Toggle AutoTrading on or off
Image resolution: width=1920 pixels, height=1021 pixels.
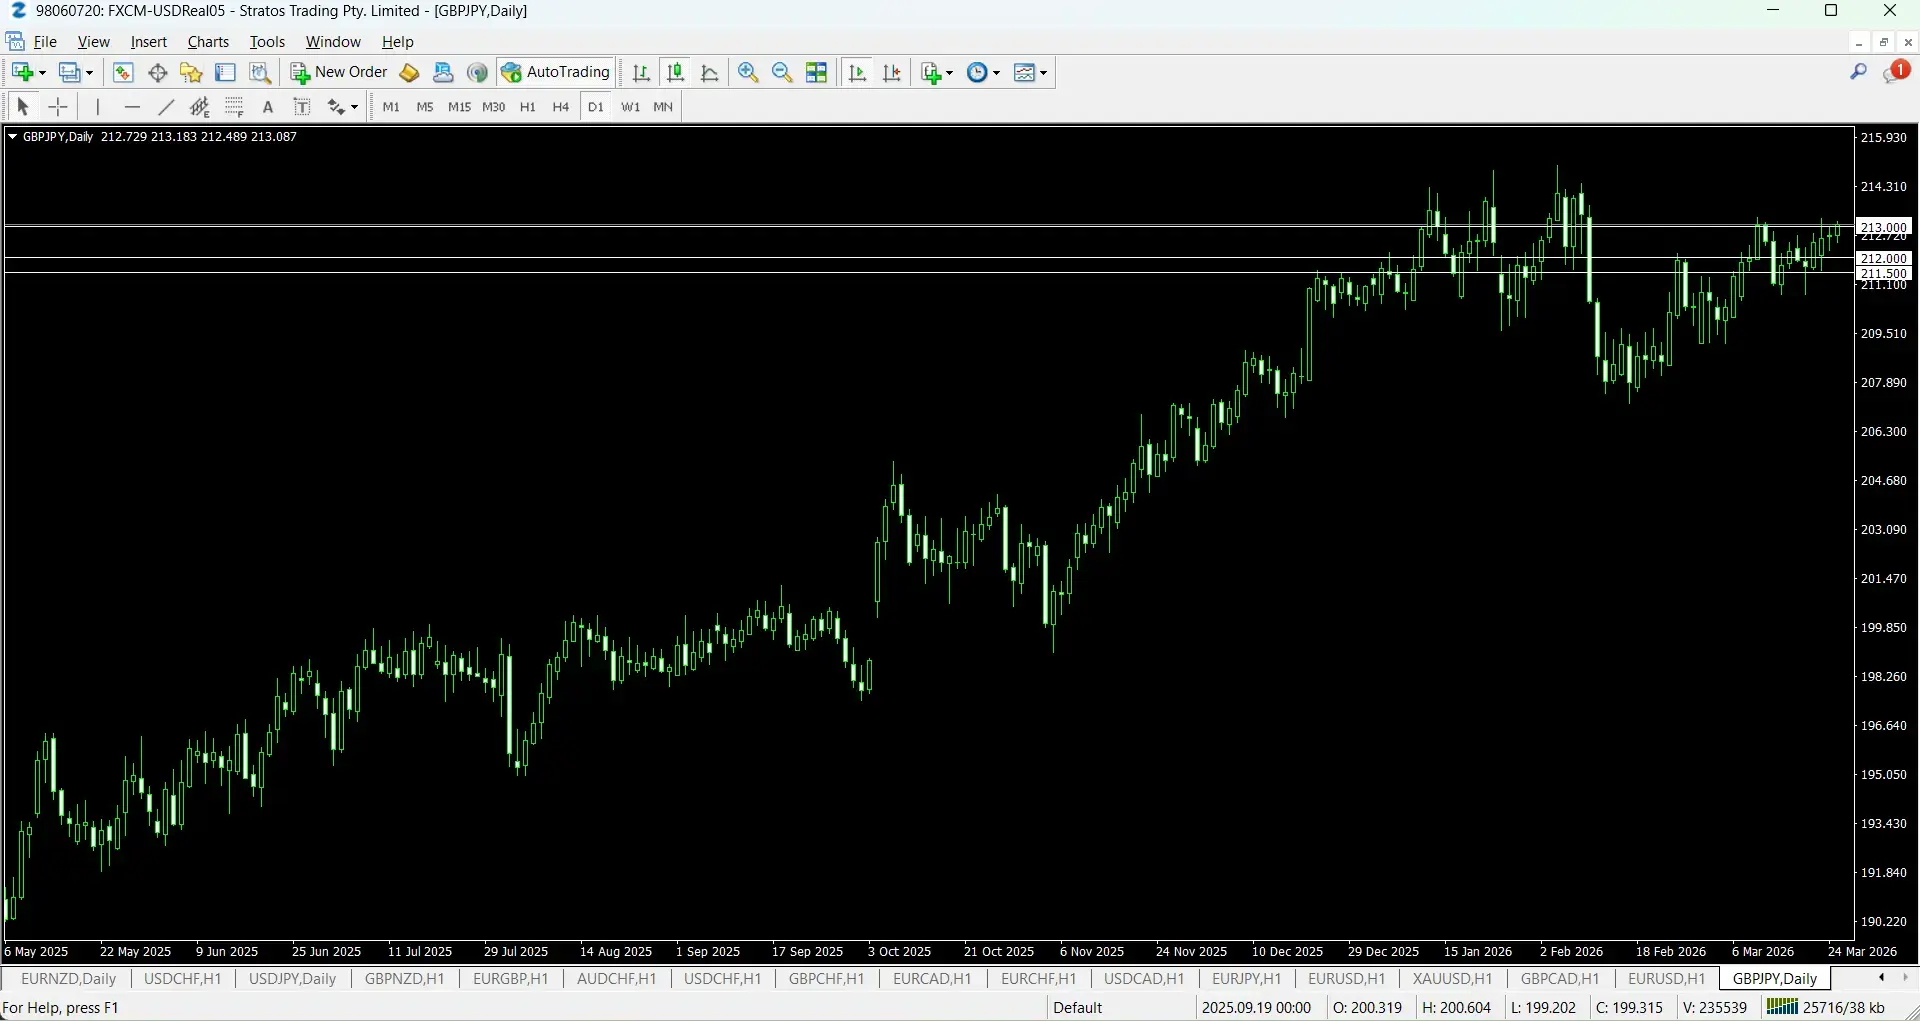tap(557, 72)
